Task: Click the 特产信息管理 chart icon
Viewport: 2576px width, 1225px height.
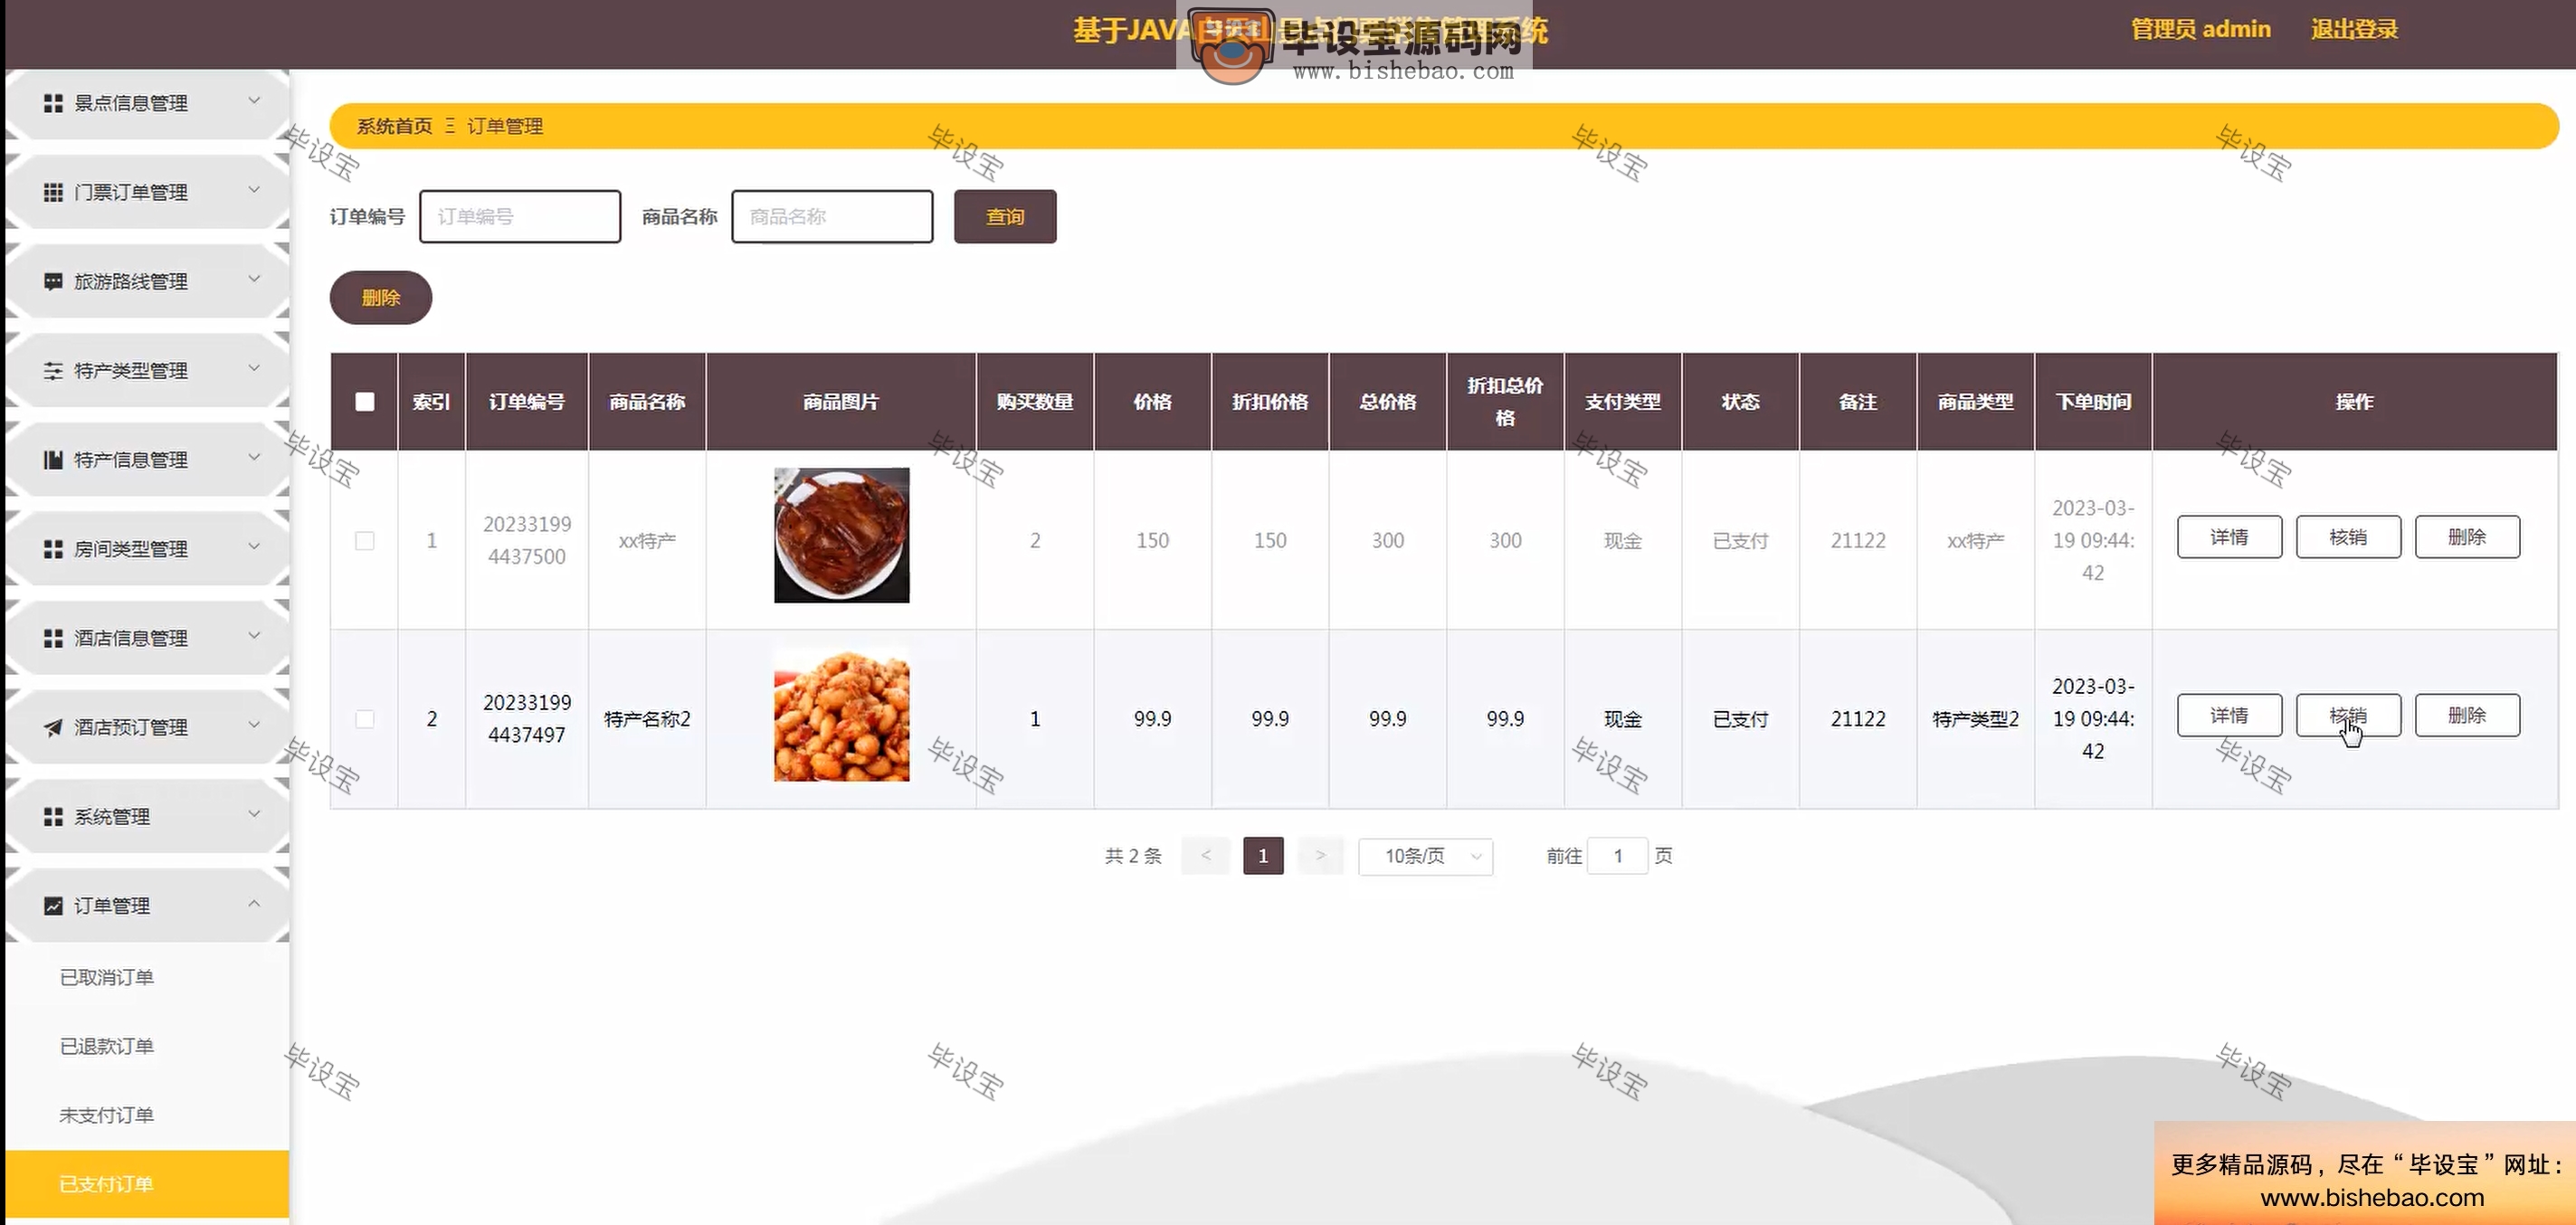Action: click(x=53, y=459)
